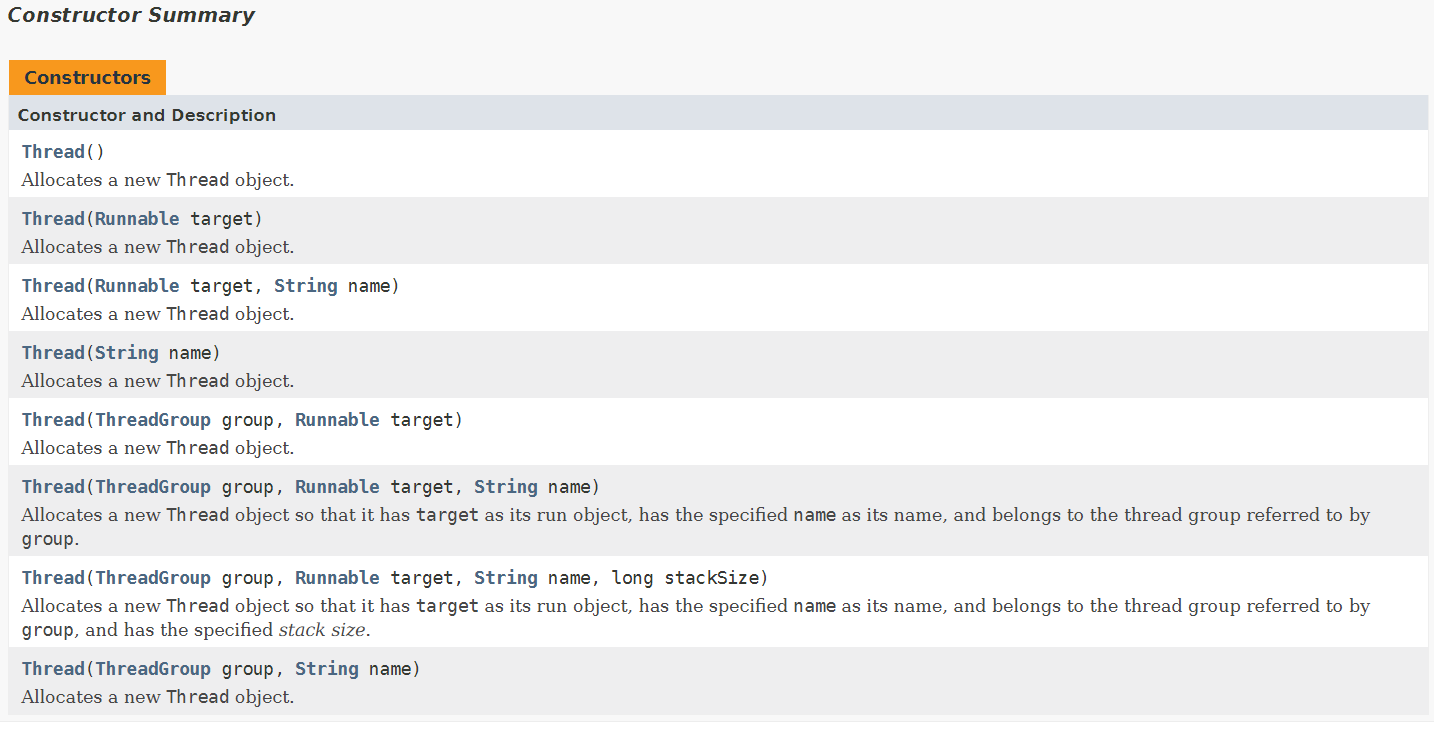Open Thread(ThreadGroup group, Runnable target) constructor link
The height and width of the screenshot is (729, 1434).
(53, 420)
